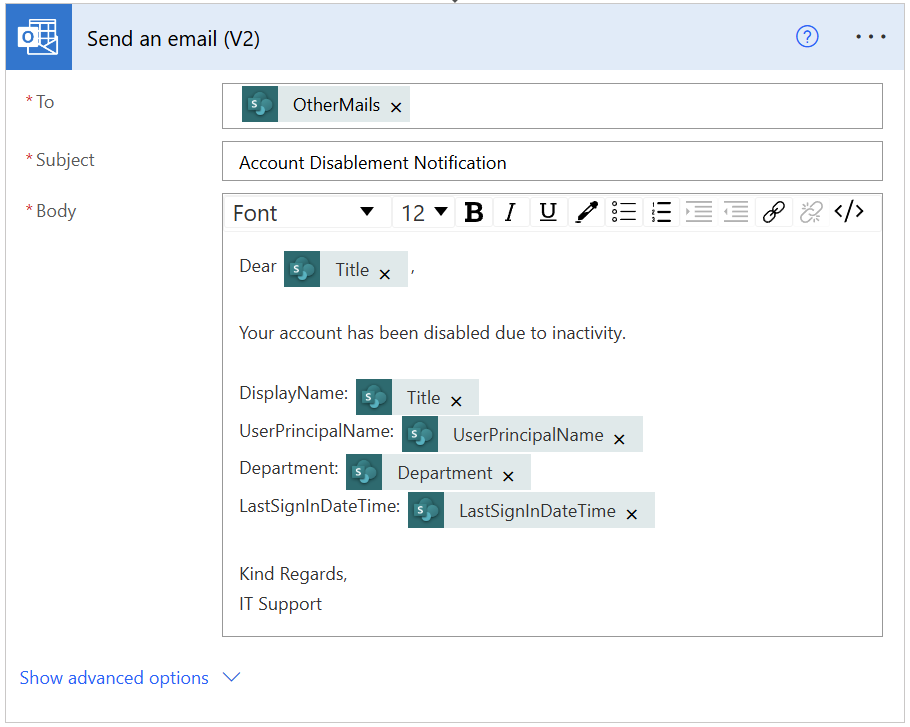Remove link using the unlink icon
Viewport: 910px width, 727px height.
coord(811,212)
